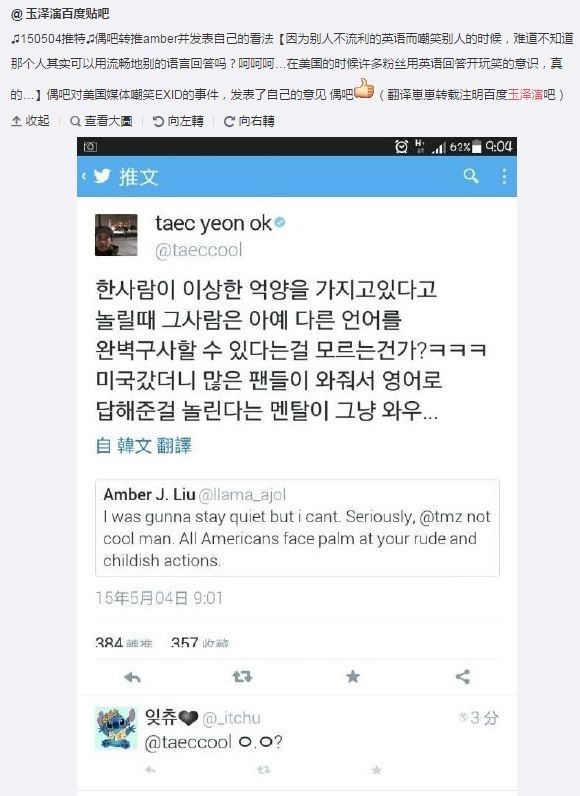Rotate image right with 向右转

click(x=249, y=121)
